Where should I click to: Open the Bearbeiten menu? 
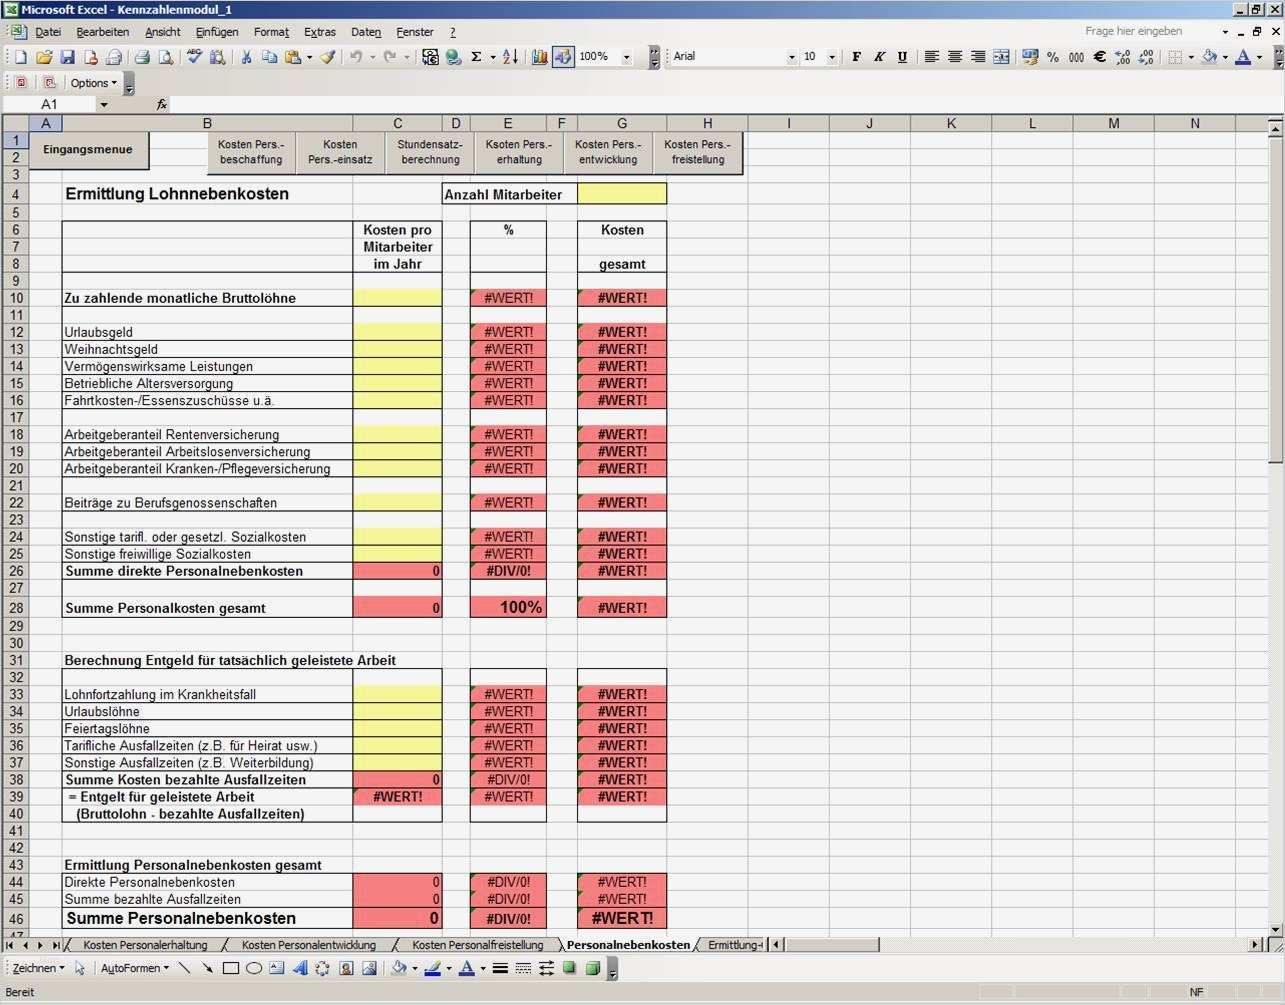(102, 32)
